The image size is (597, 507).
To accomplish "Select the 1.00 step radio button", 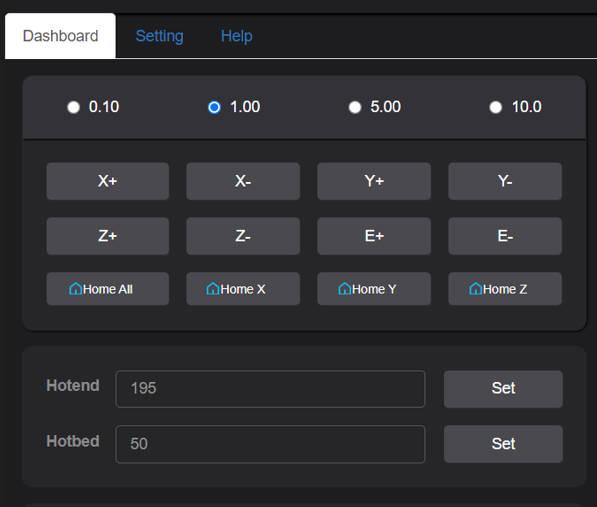I will (x=214, y=107).
